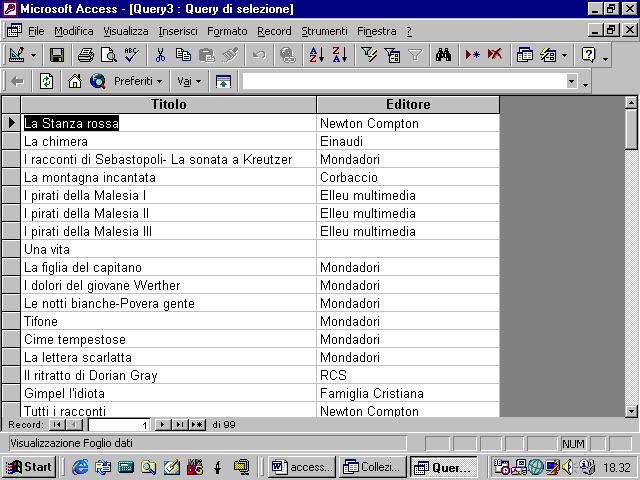Select the Titolo column header
The height and width of the screenshot is (480, 640).
[x=169, y=104]
